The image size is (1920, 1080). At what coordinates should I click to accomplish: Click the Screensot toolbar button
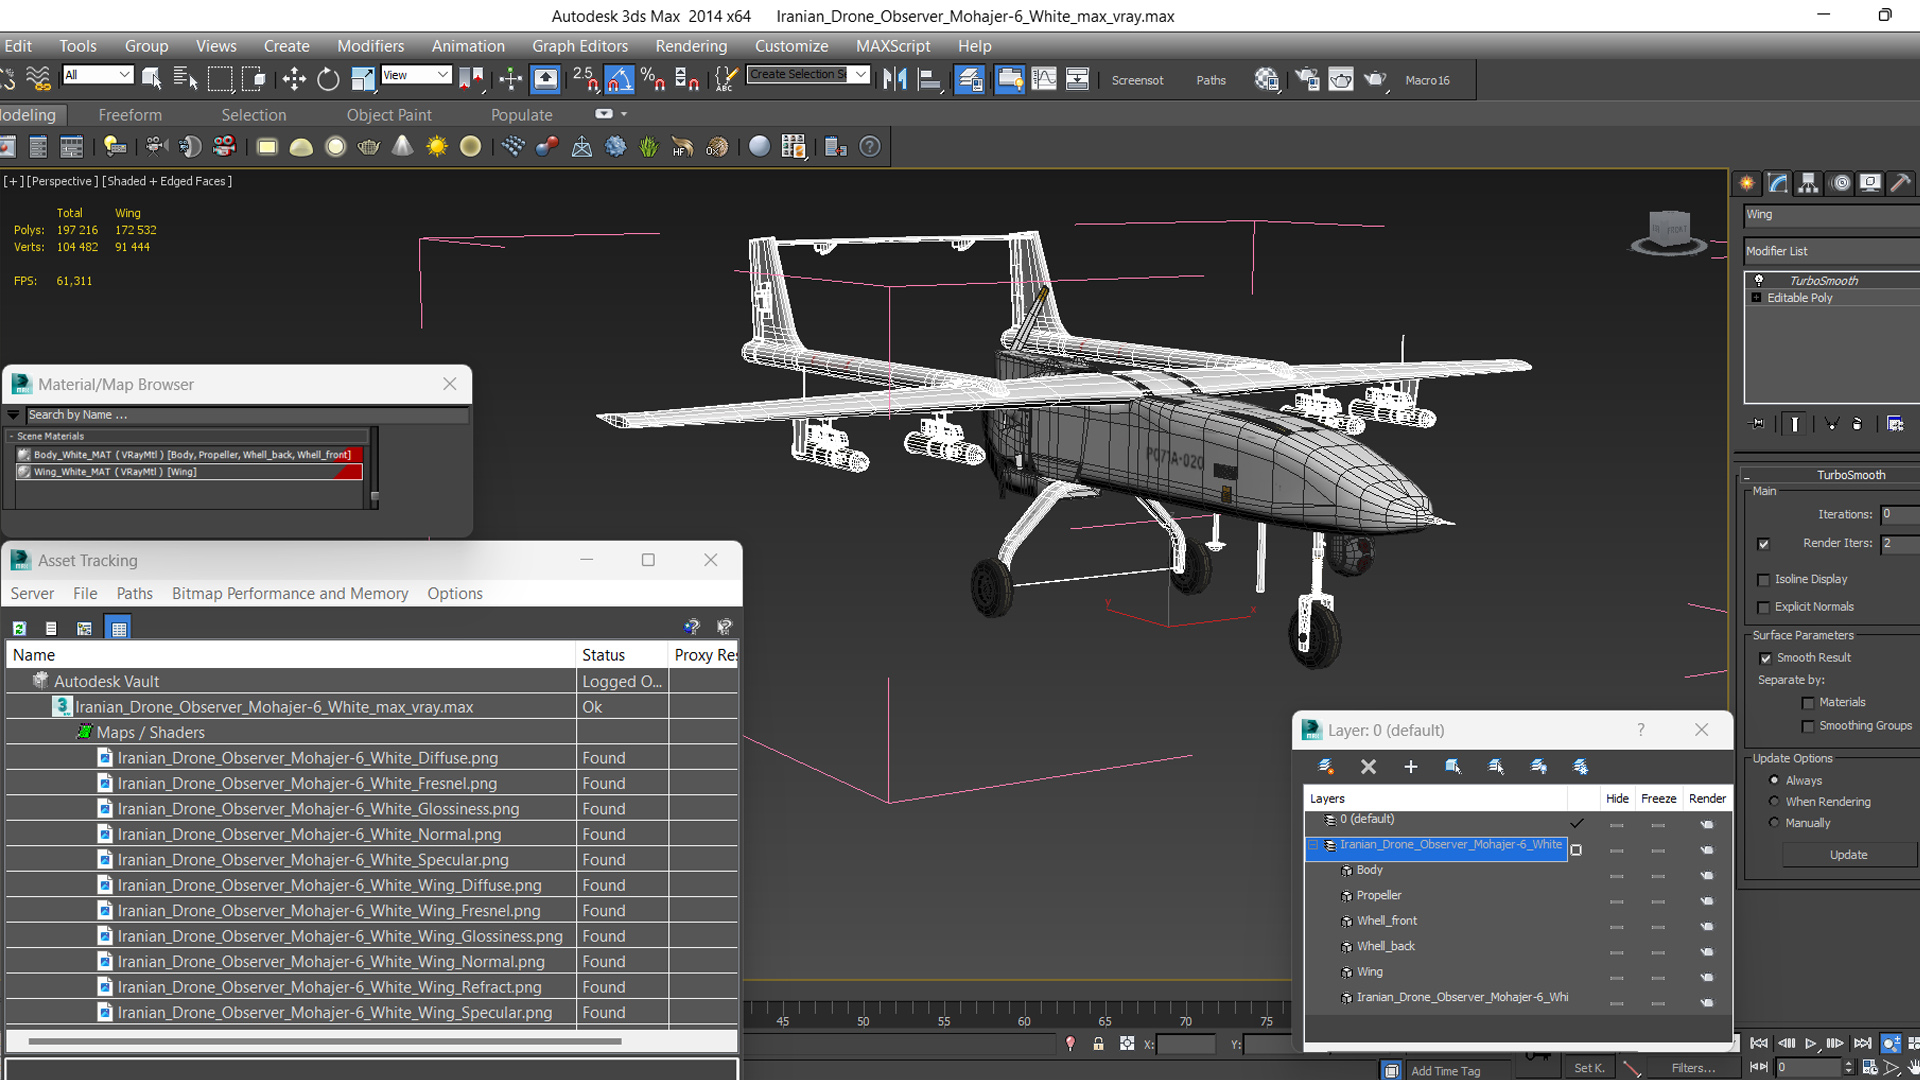(x=1137, y=80)
